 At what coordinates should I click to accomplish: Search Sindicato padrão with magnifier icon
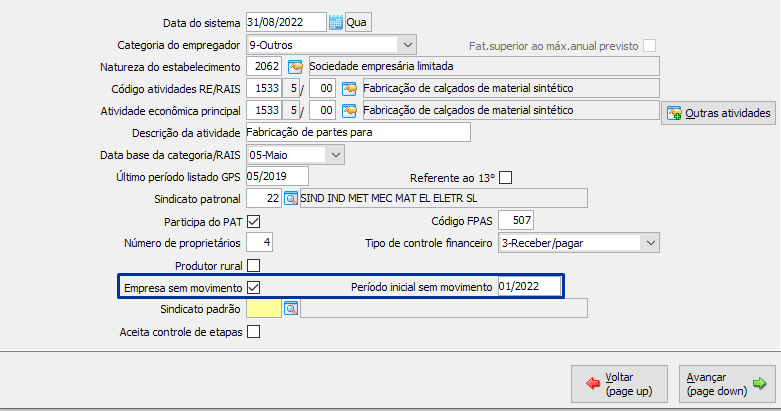point(291,309)
